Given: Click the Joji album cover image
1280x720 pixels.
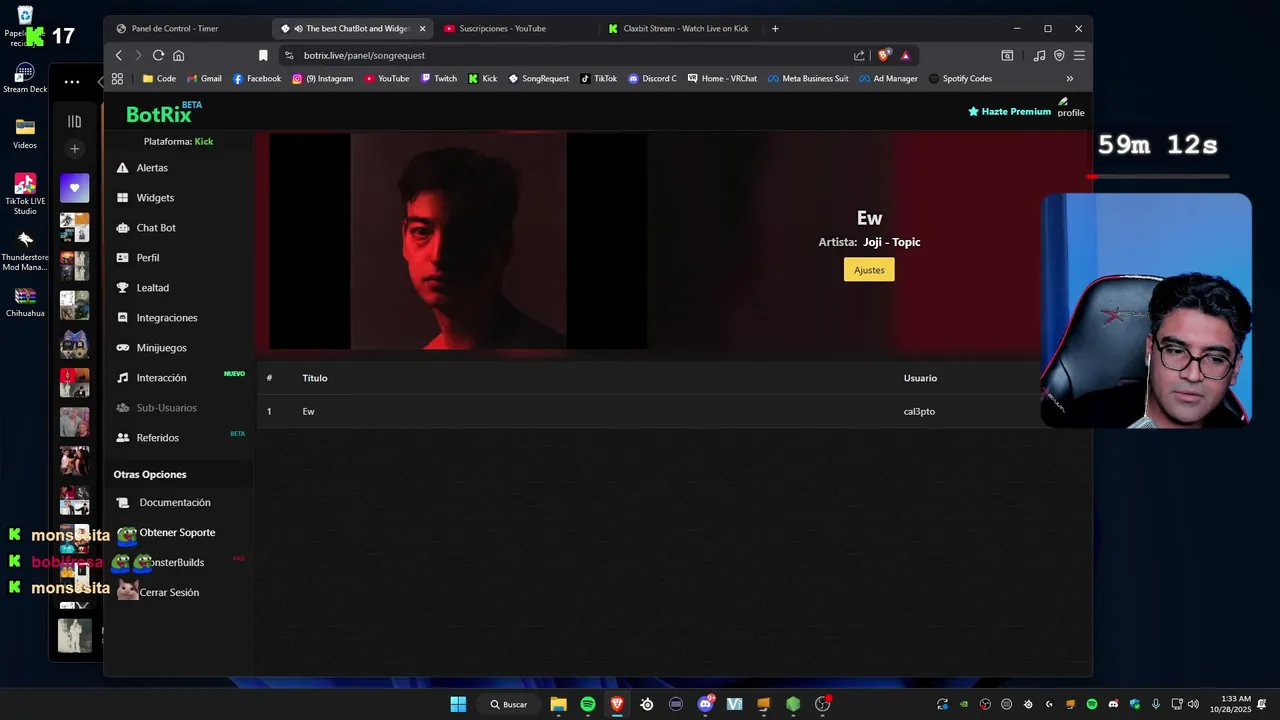Looking at the screenshot, I should [458, 241].
